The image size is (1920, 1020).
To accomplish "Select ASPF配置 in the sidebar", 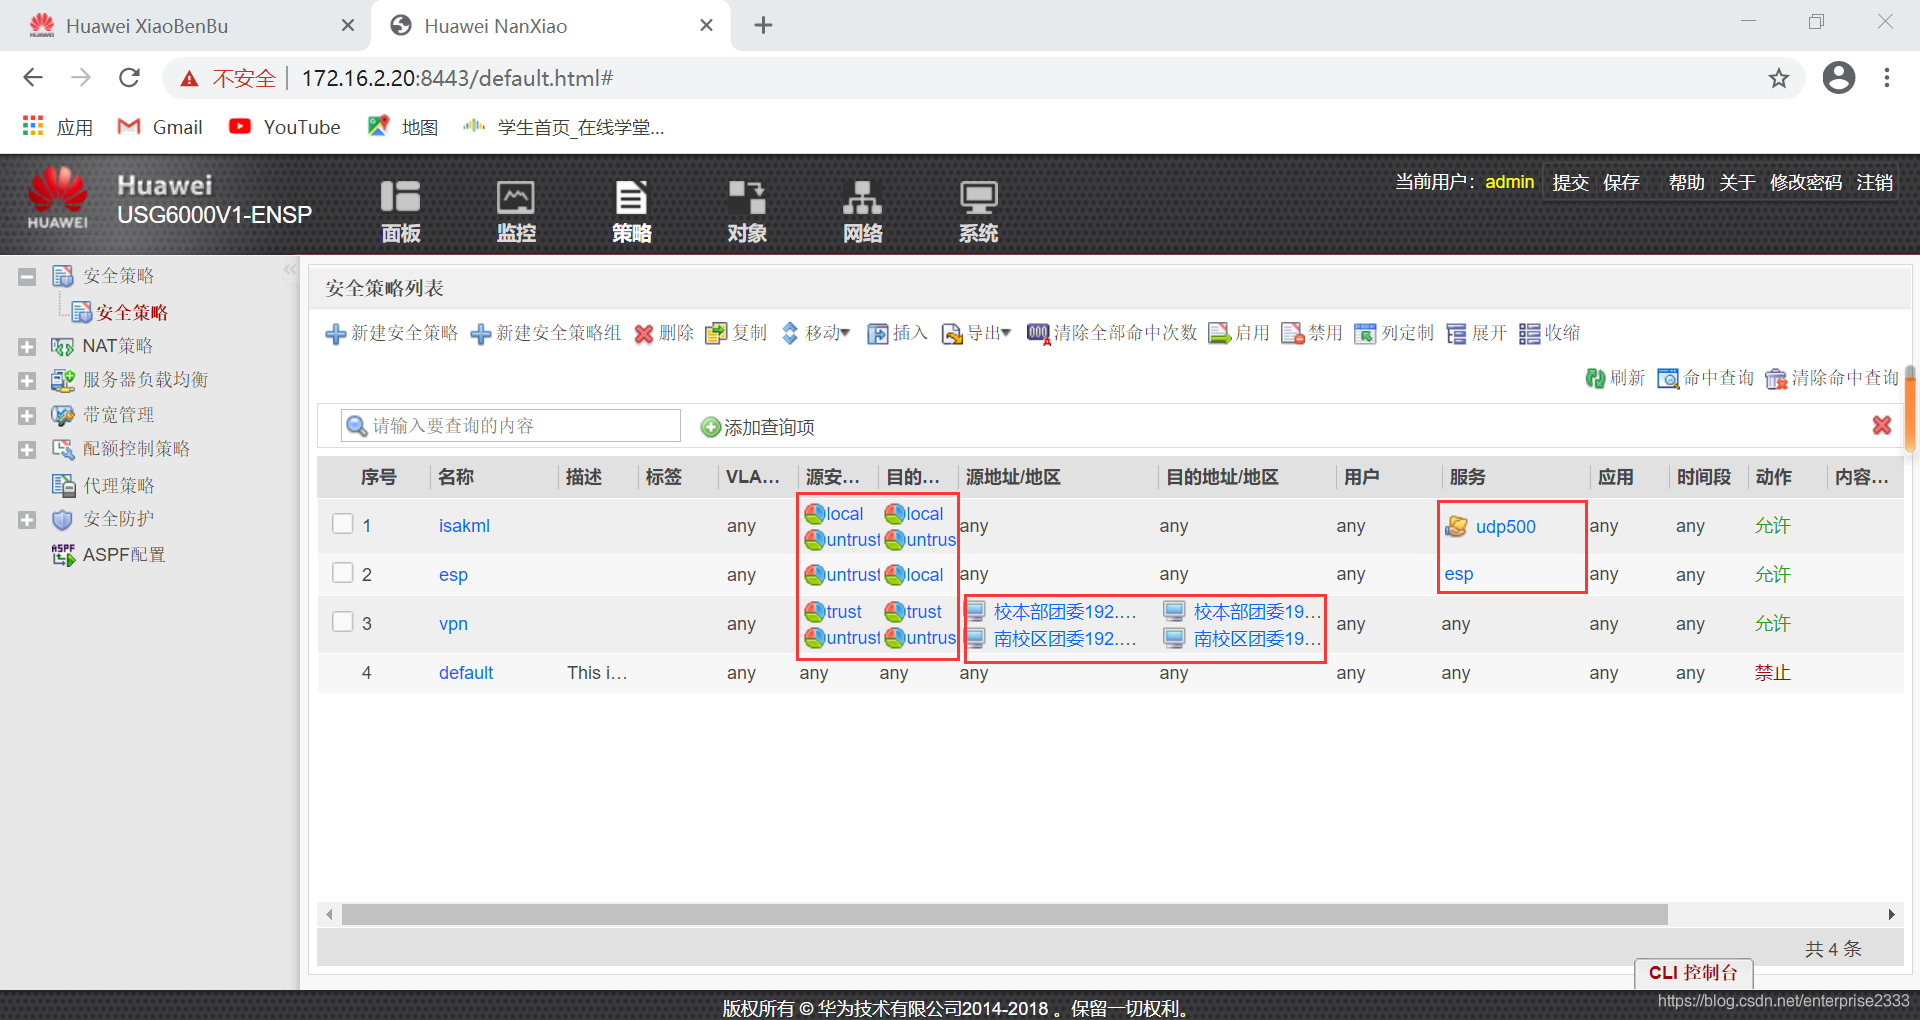I will coord(124,554).
